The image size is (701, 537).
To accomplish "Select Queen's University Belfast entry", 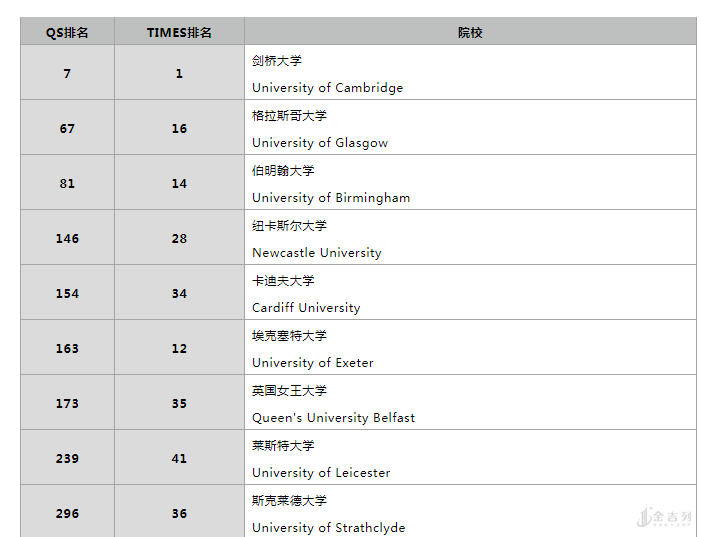I will click(333, 418).
